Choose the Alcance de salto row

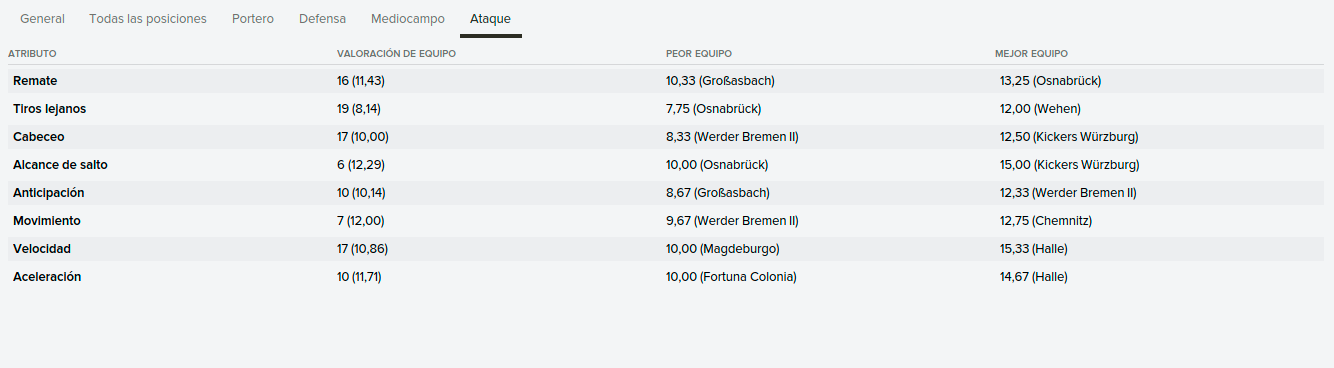click(667, 164)
